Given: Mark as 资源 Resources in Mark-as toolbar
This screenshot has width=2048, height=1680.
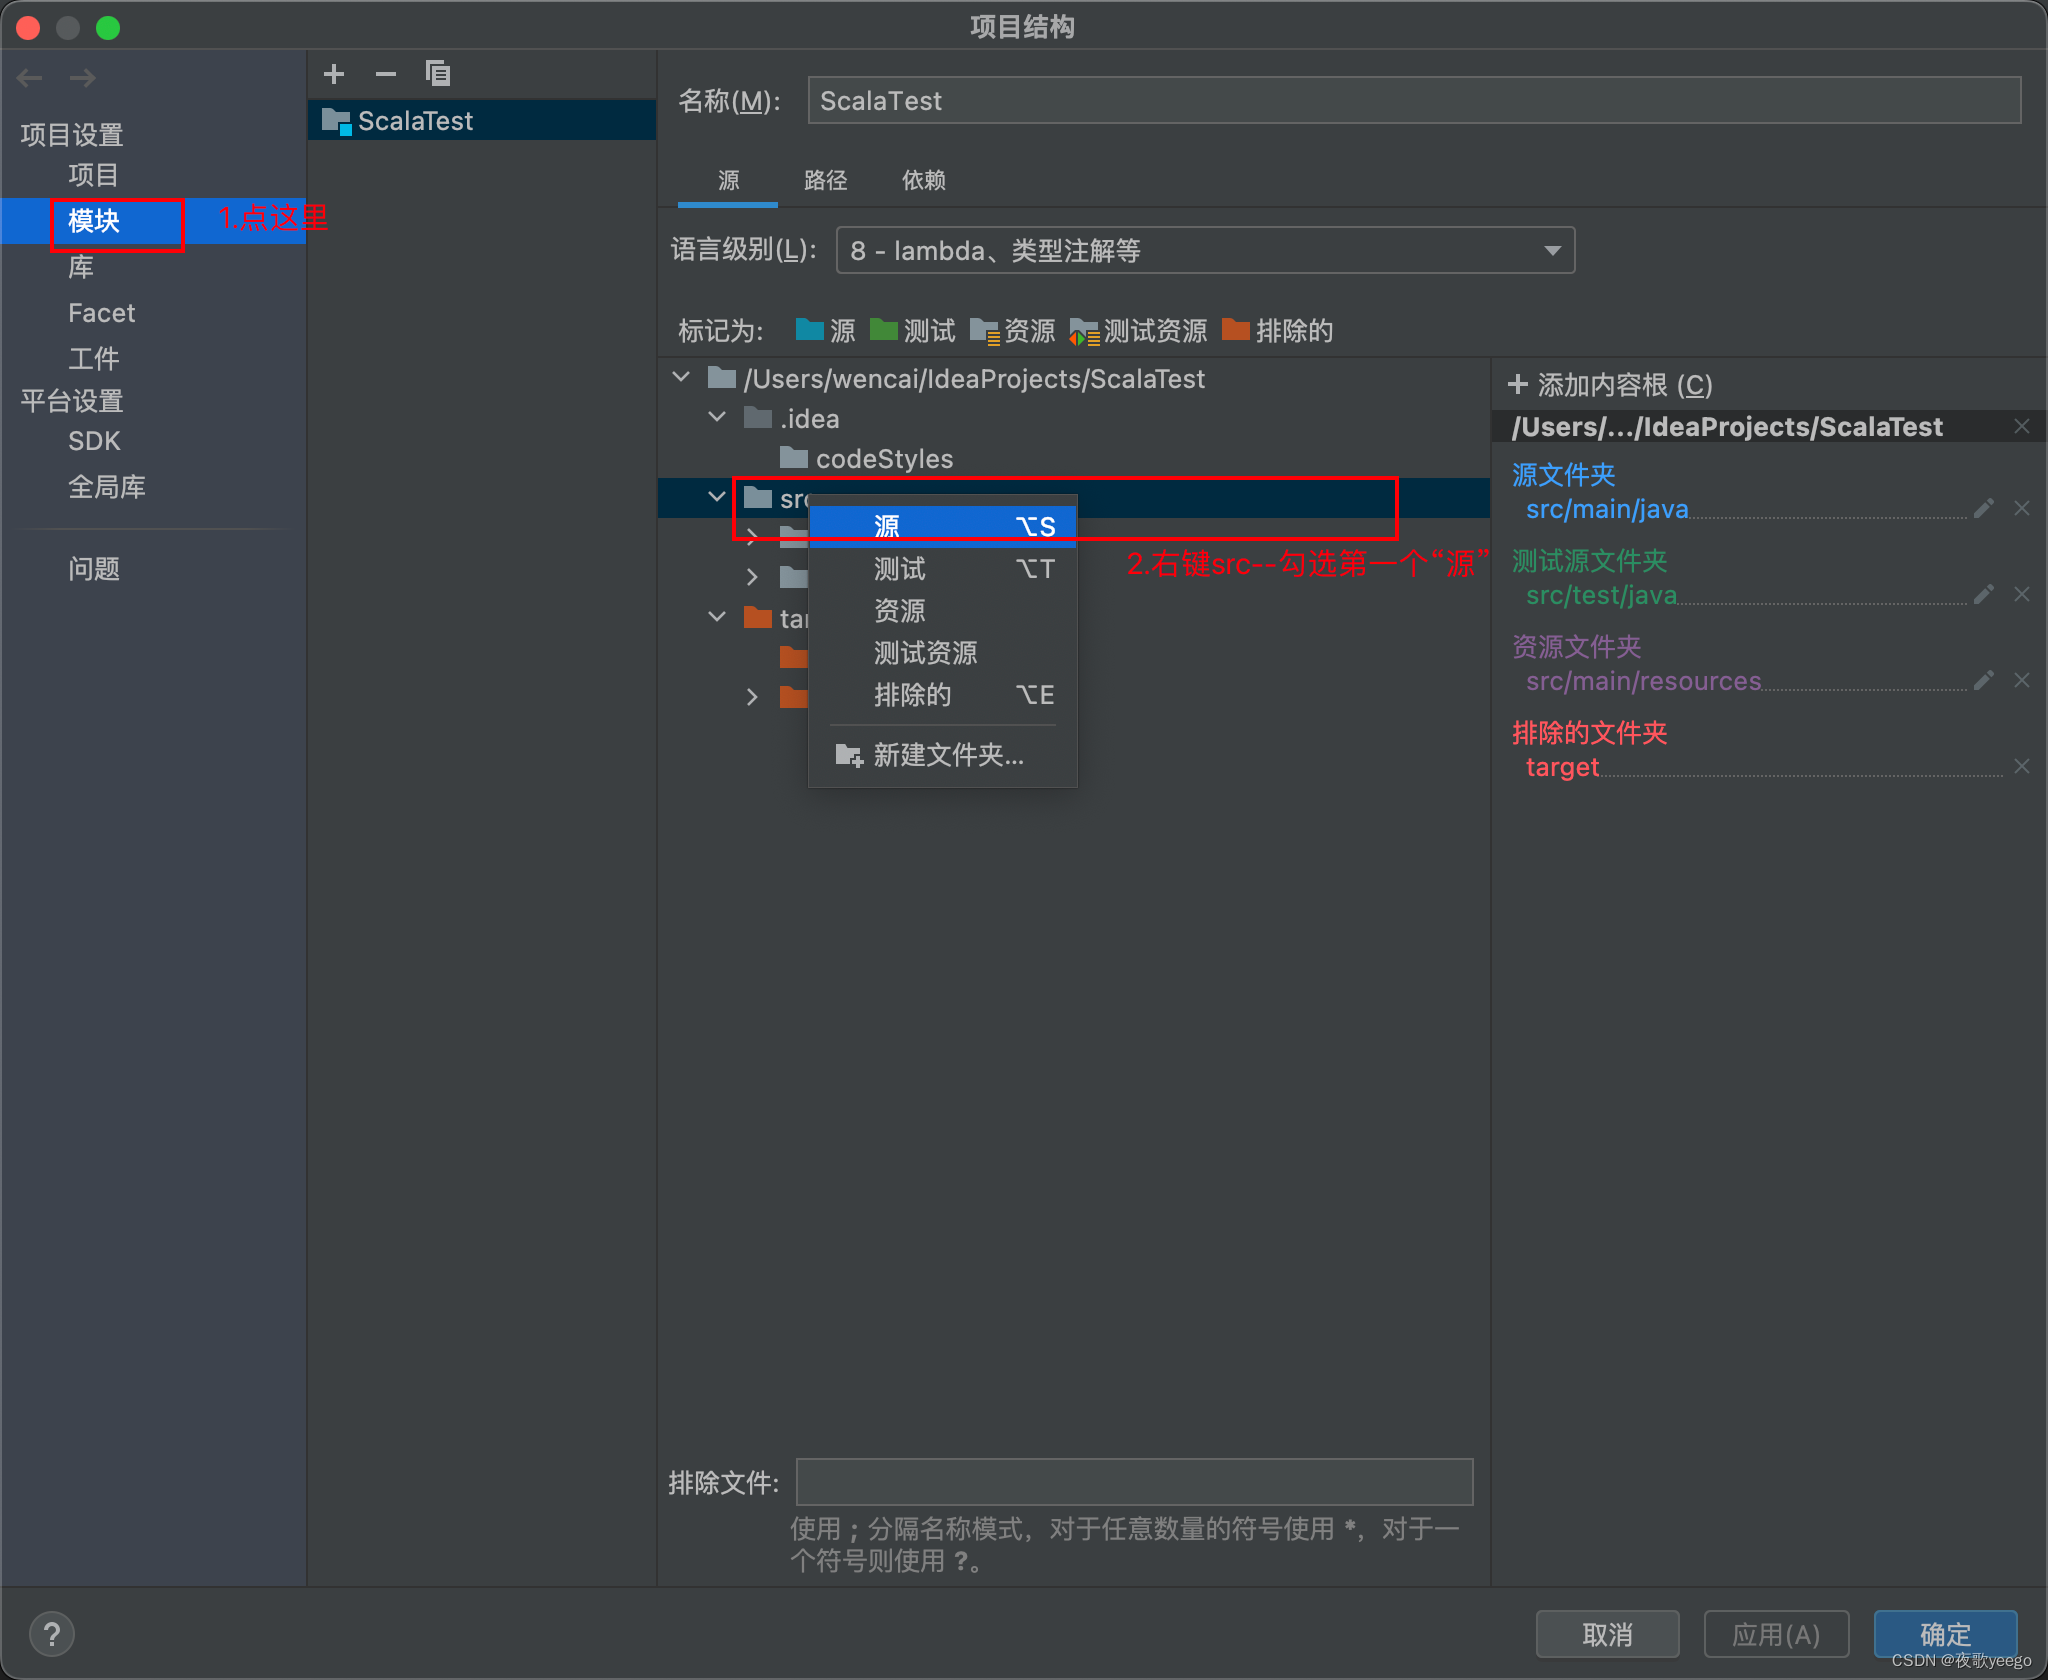Looking at the screenshot, I should point(1012,331).
